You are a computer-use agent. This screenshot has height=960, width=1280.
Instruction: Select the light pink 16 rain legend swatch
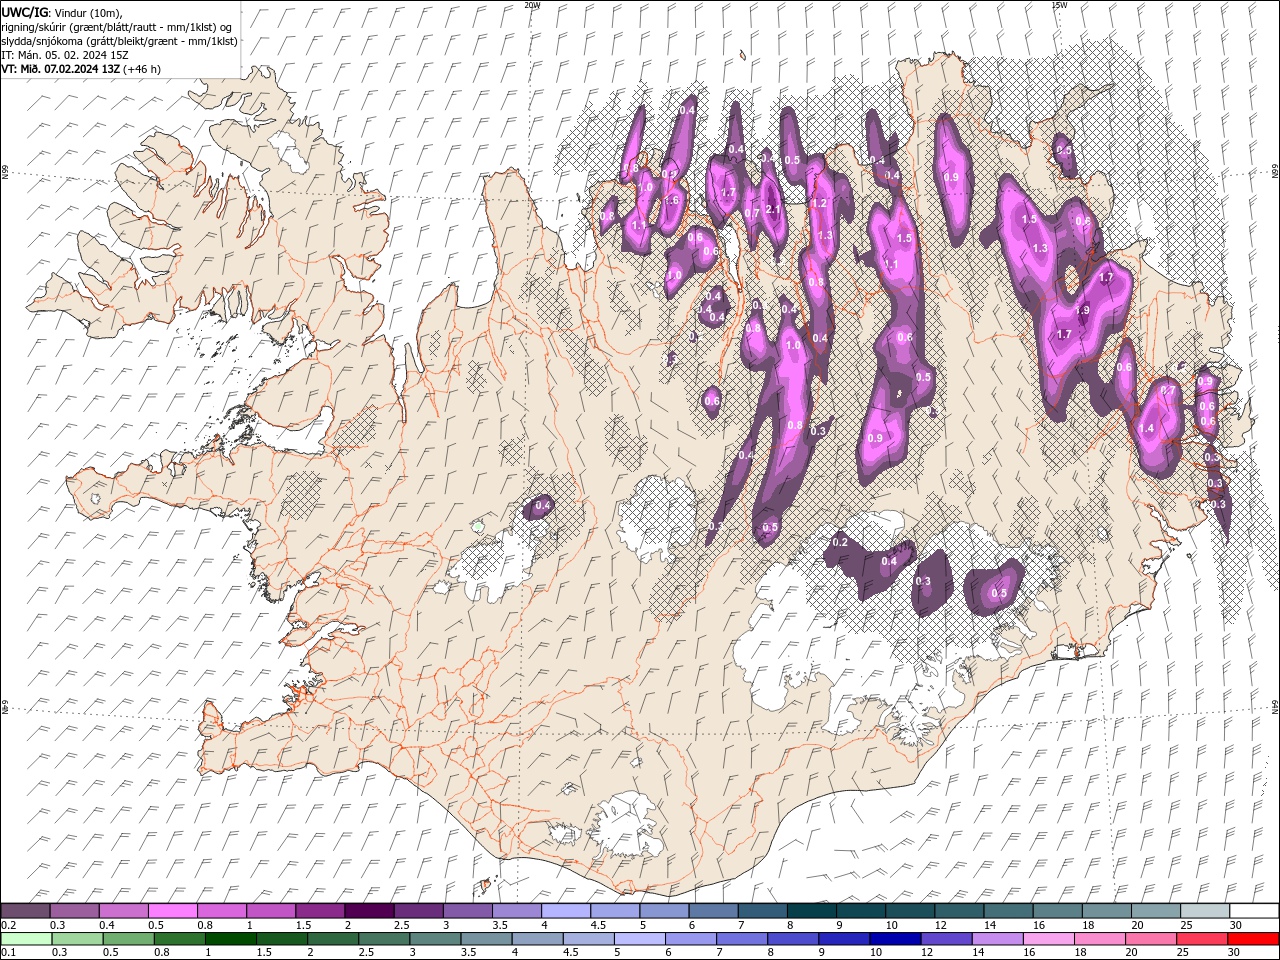tap(1048, 939)
